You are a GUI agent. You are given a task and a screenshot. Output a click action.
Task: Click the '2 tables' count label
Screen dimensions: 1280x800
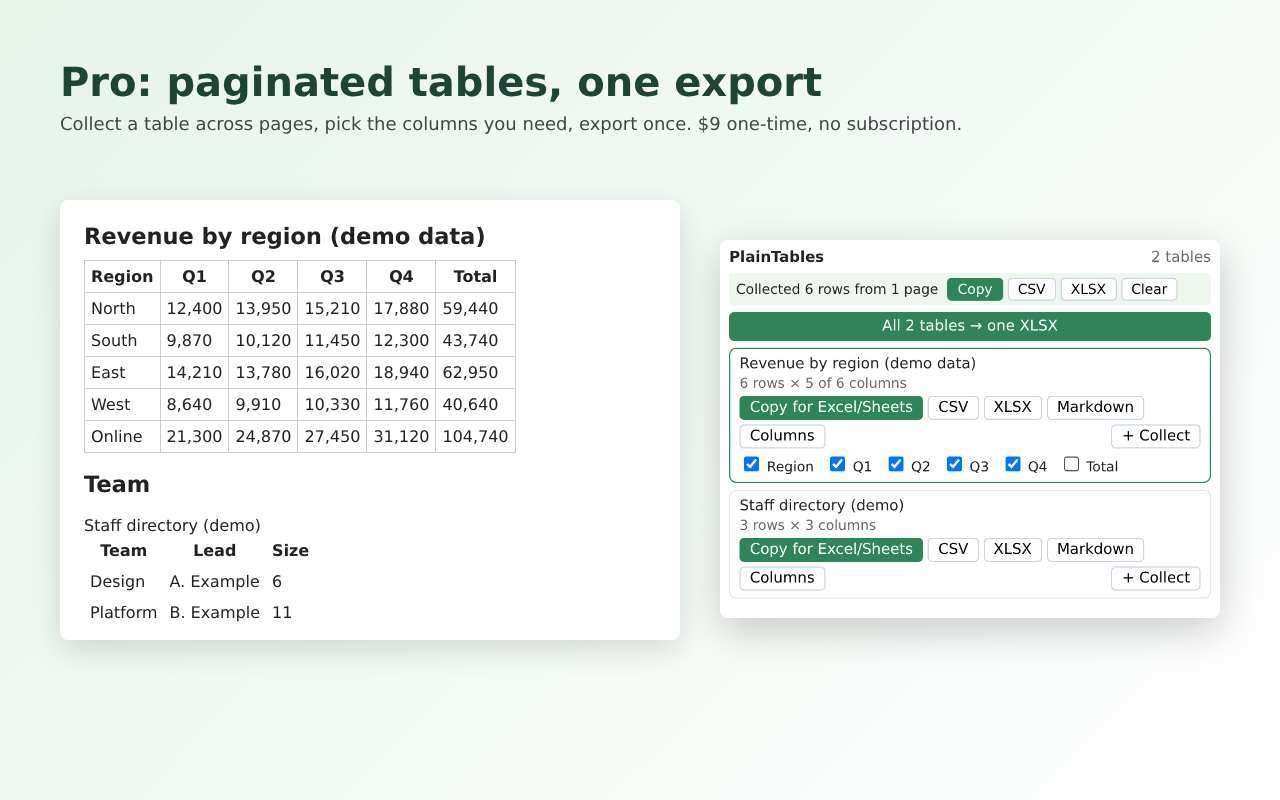click(x=1180, y=257)
